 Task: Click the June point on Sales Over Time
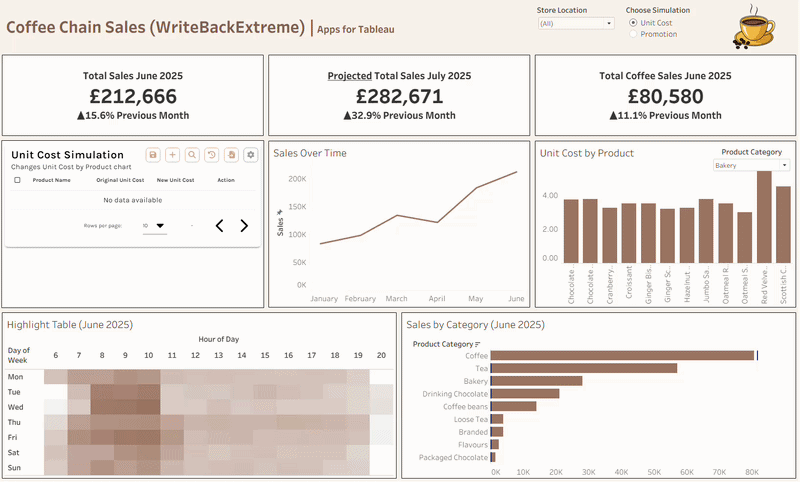pos(516,172)
